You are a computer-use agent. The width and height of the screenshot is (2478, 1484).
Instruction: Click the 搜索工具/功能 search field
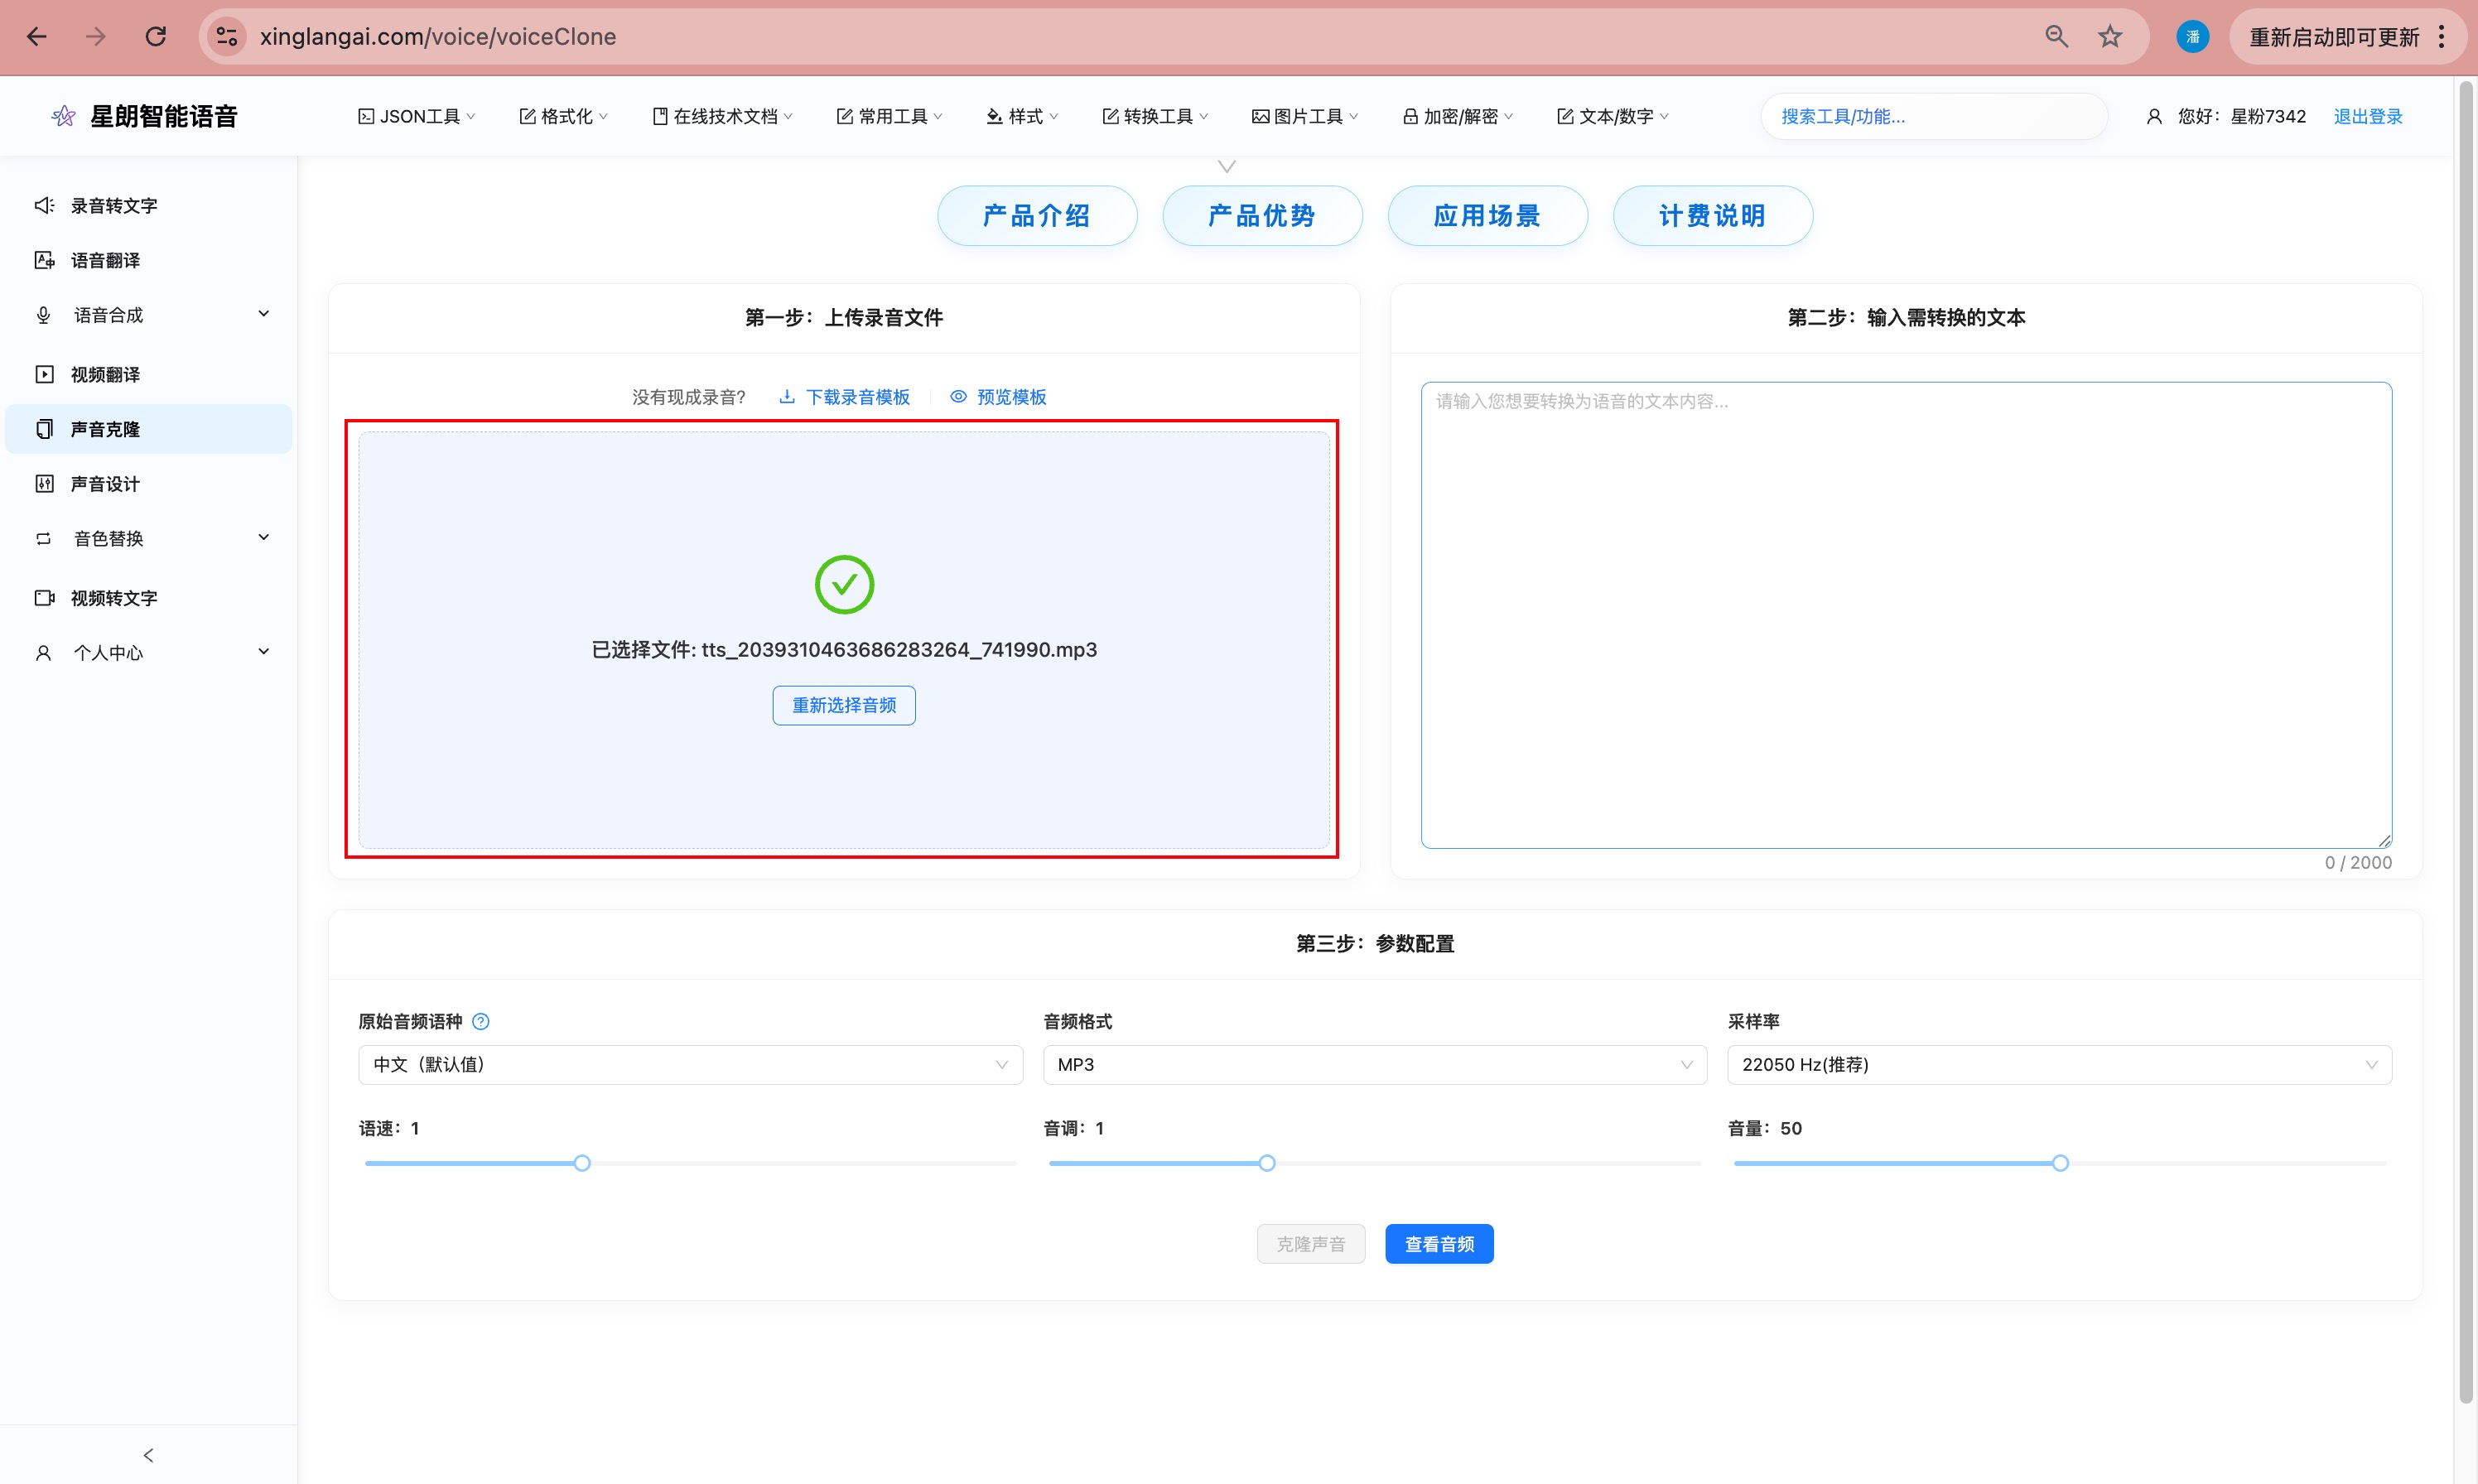[x=1934, y=117]
